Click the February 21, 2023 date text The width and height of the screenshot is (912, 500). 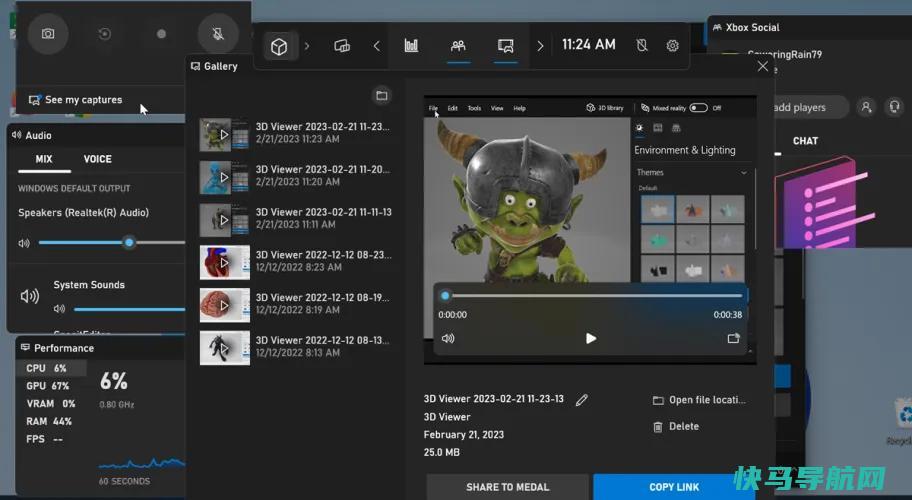464,435
